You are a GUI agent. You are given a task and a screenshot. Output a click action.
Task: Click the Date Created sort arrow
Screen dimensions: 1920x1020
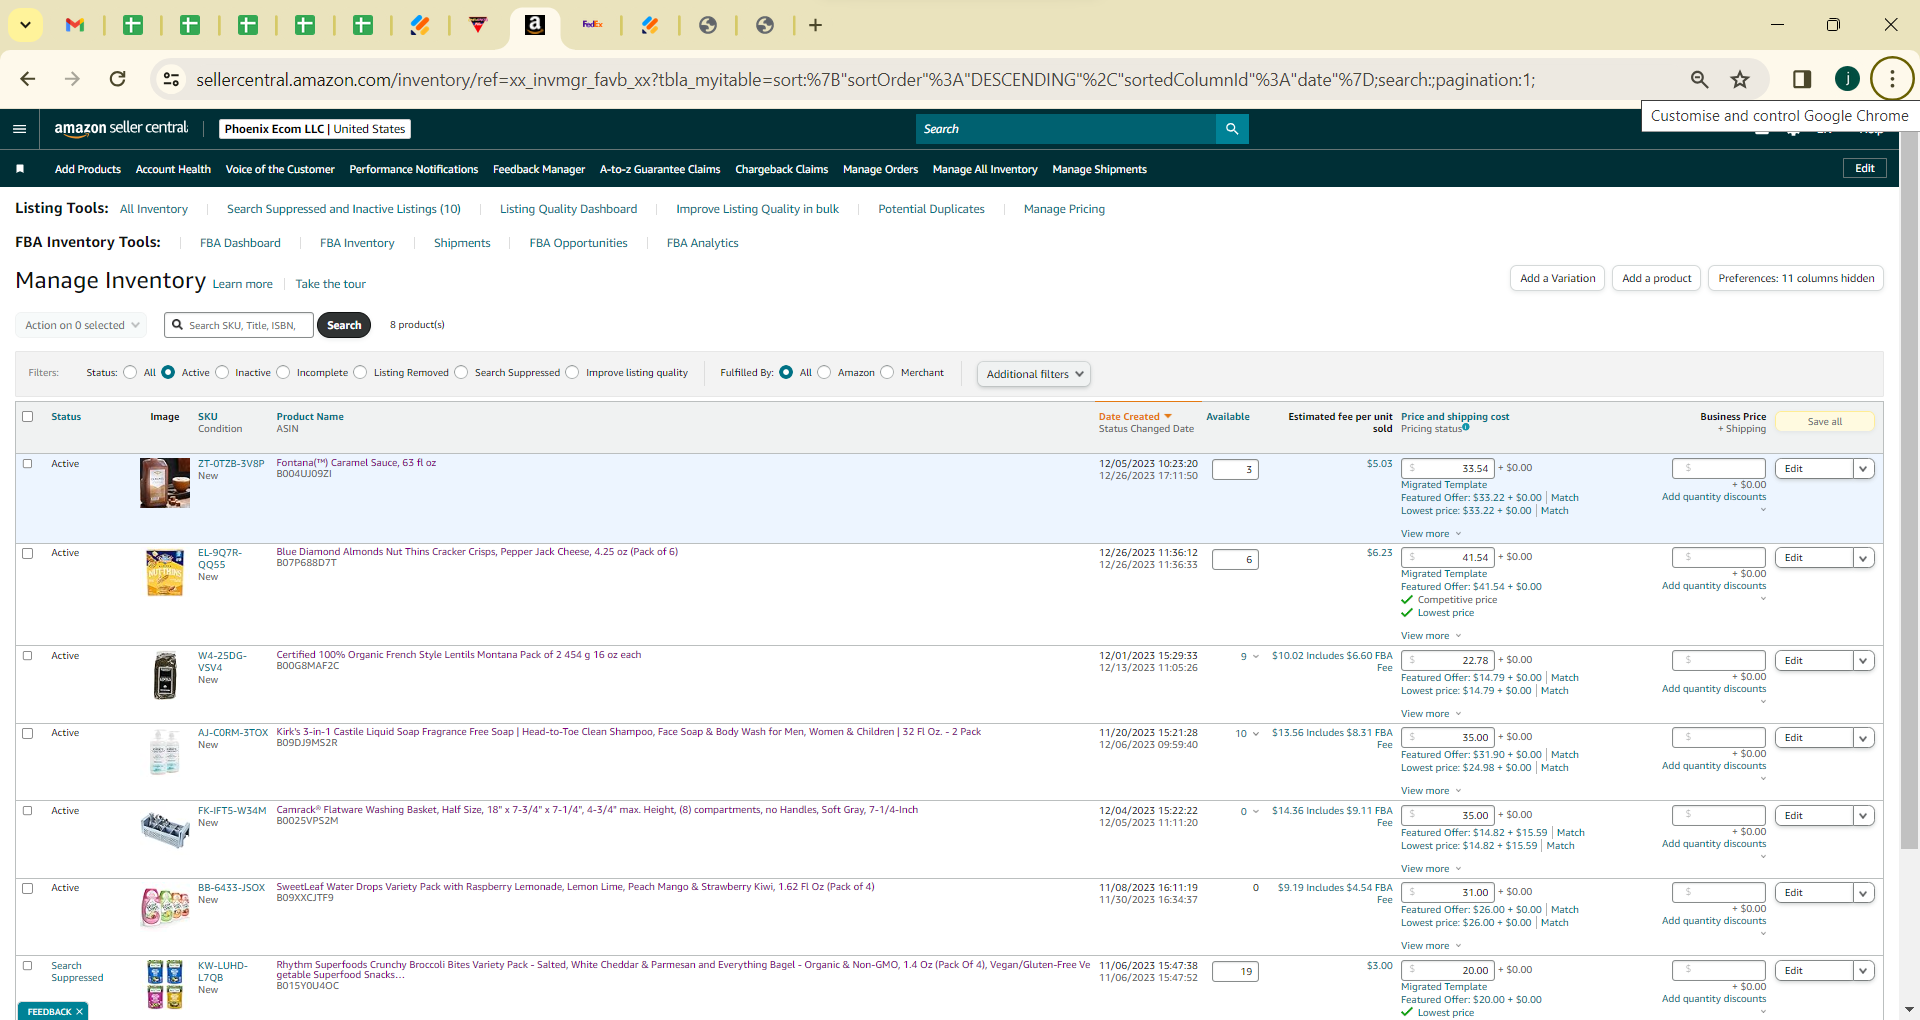coord(1167,417)
